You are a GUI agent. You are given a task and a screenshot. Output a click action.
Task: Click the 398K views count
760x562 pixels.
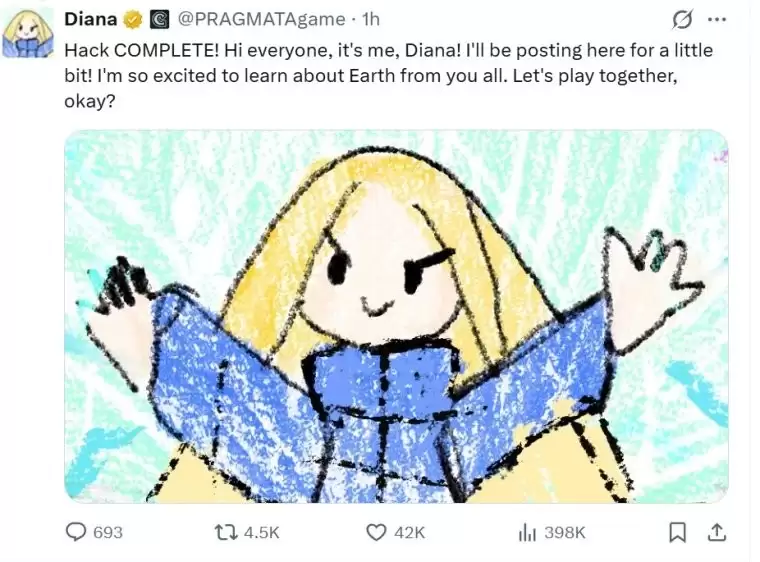click(565, 532)
